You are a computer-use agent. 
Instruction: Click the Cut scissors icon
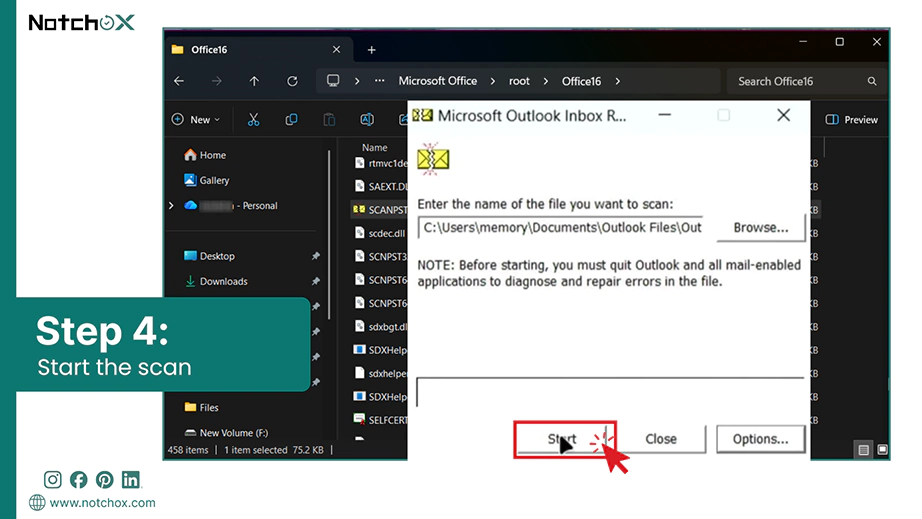[253, 119]
